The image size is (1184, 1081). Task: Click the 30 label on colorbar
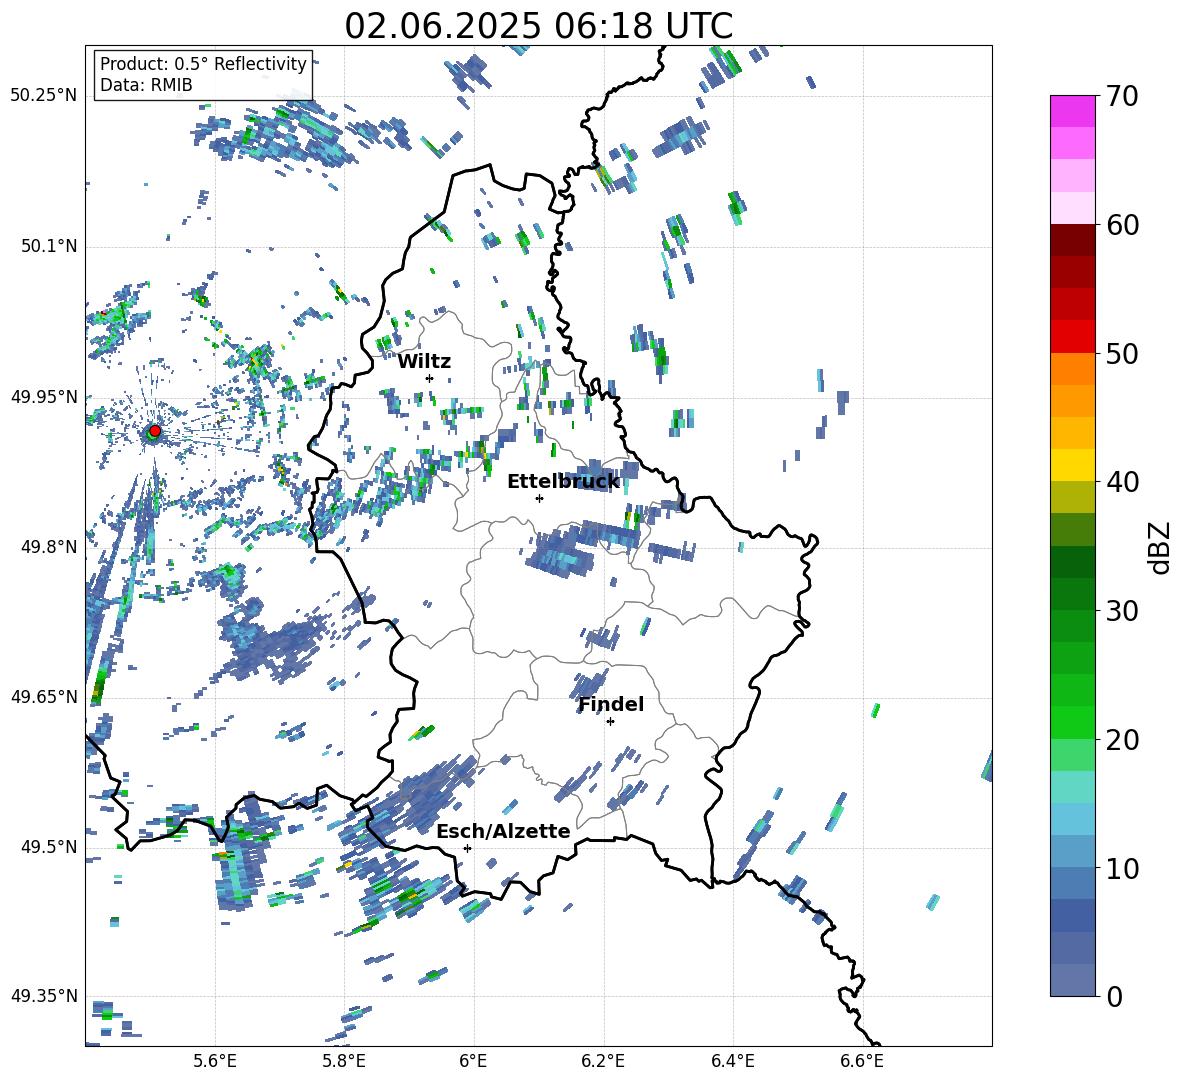[1122, 611]
